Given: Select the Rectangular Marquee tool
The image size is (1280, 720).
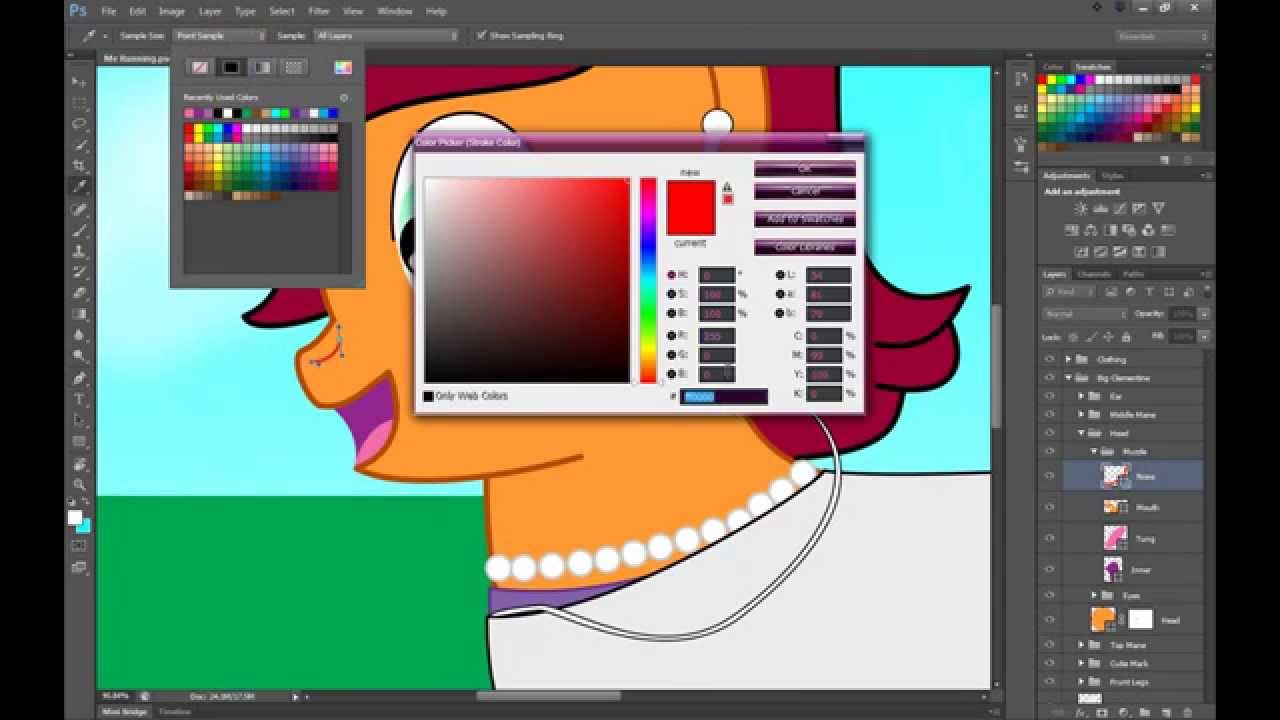Looking at the screenshot, I should click(79, 103).
